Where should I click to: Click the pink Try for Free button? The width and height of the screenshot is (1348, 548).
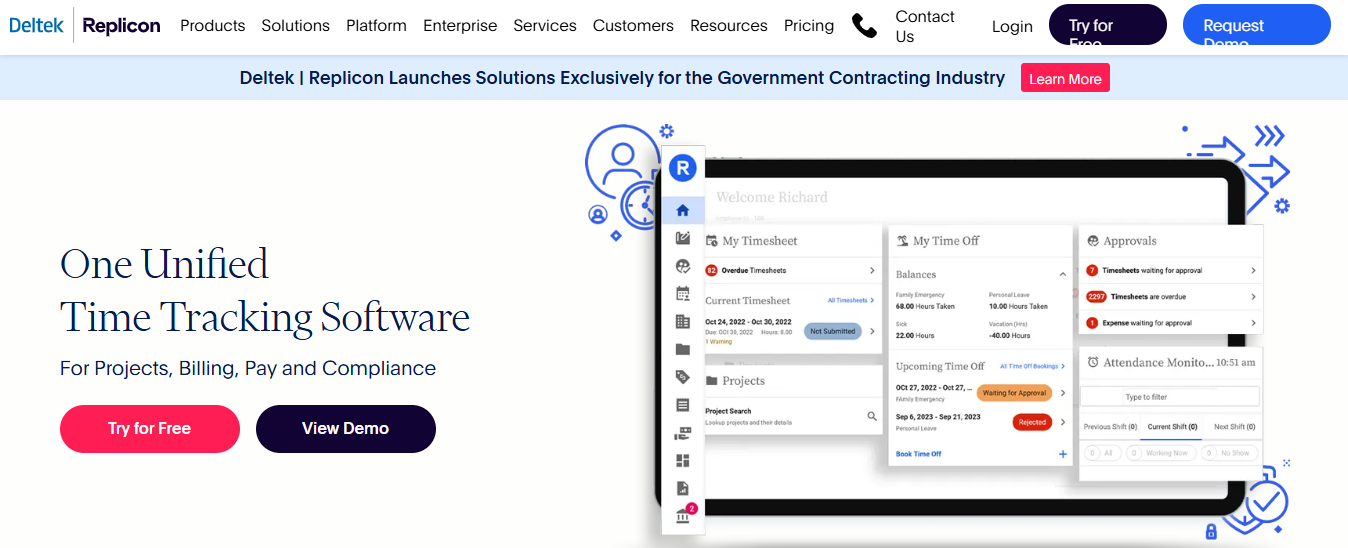[x=150, y=429]
